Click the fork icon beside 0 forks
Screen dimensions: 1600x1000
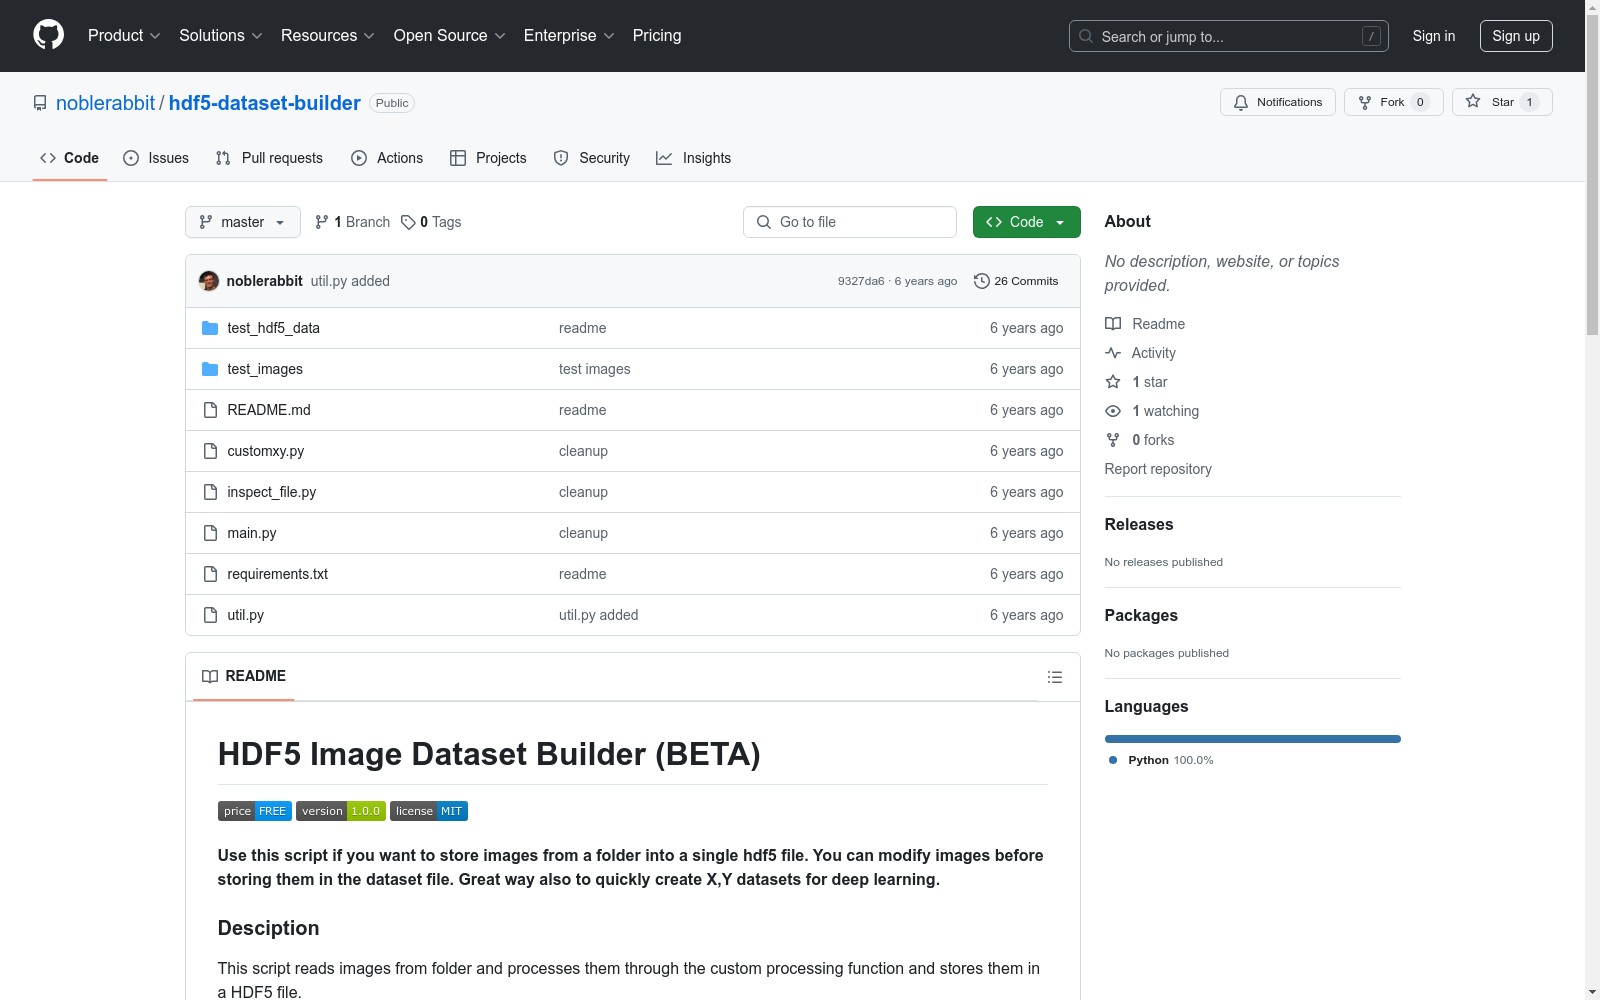tap(1113, 440)
